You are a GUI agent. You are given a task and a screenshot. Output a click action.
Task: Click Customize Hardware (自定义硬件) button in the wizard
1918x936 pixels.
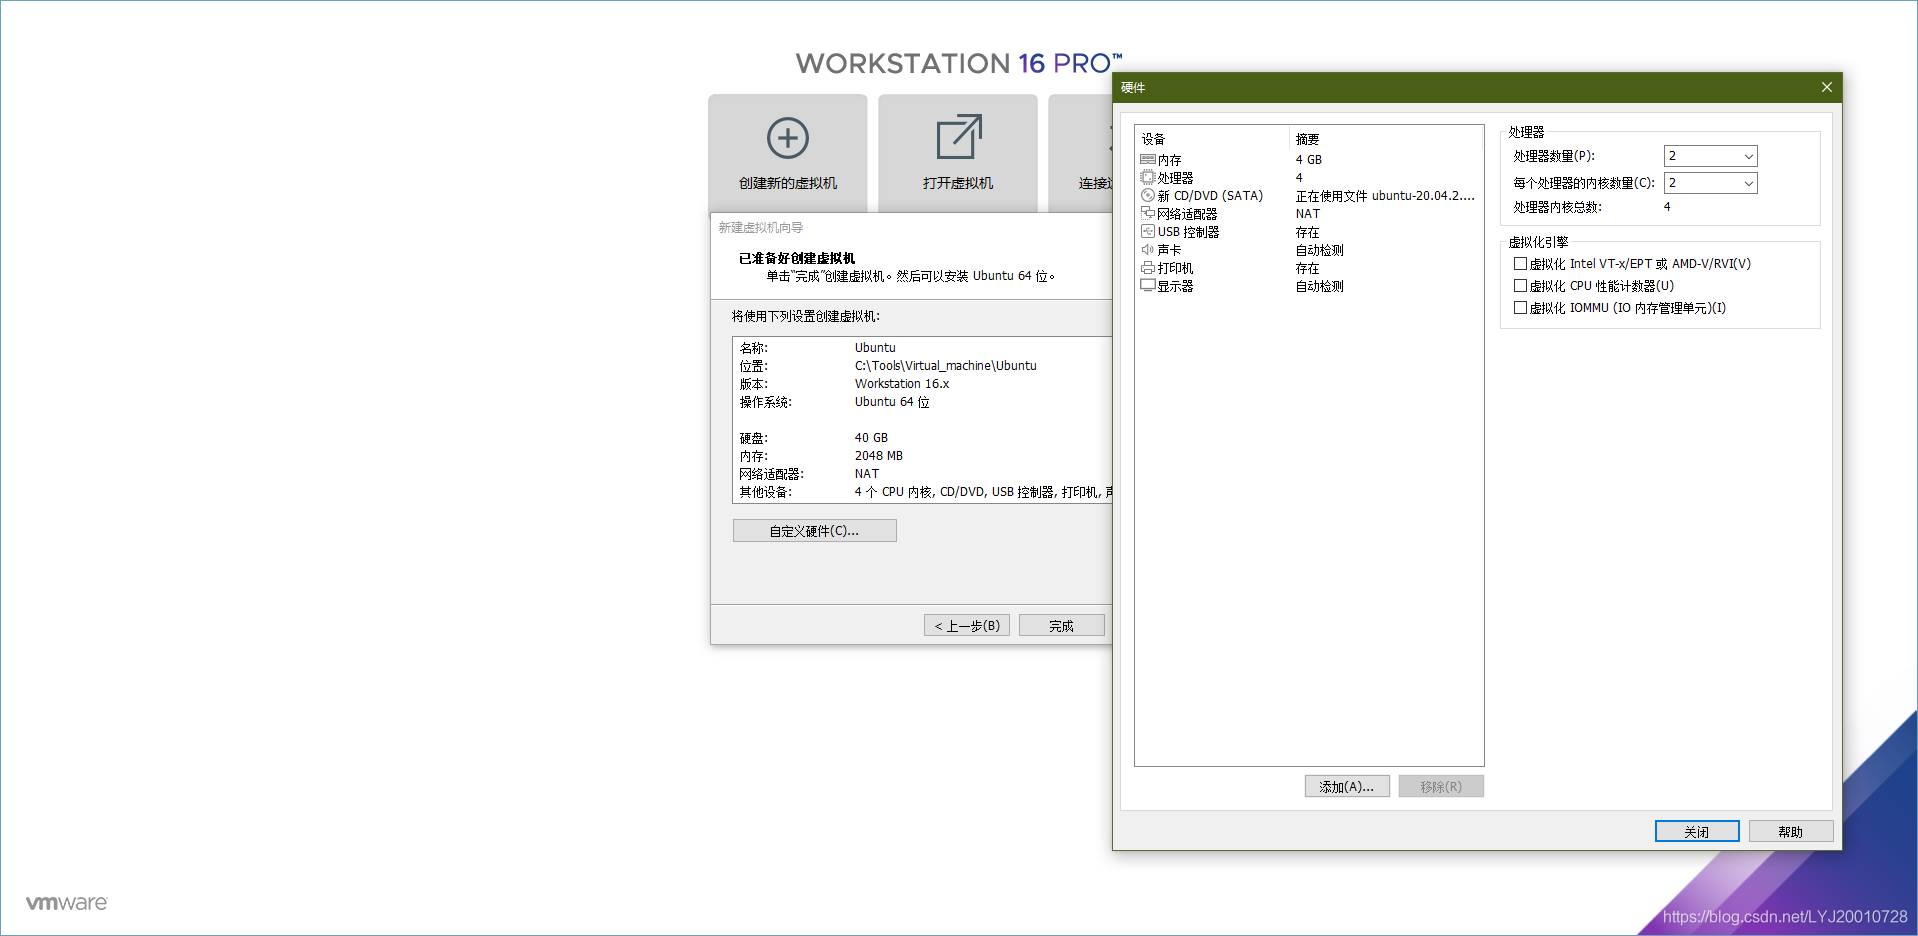tap(814, 531)
